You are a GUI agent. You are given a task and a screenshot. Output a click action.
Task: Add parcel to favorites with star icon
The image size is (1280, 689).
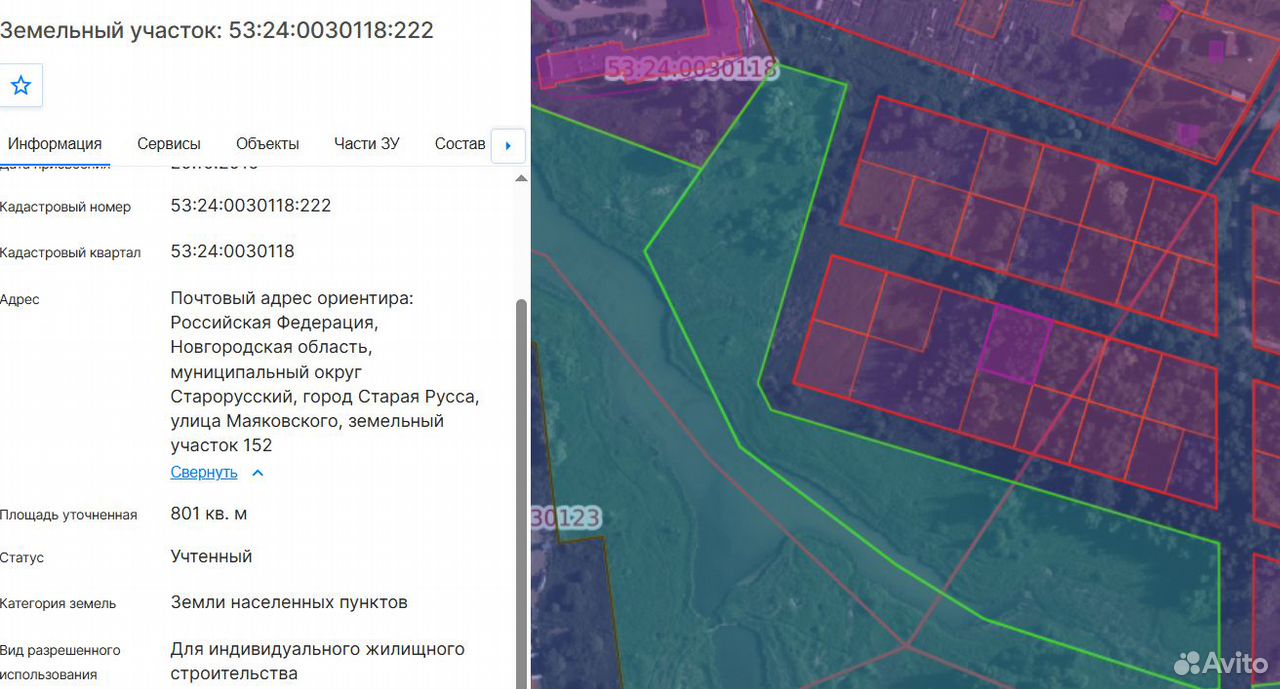click(21, 86)
